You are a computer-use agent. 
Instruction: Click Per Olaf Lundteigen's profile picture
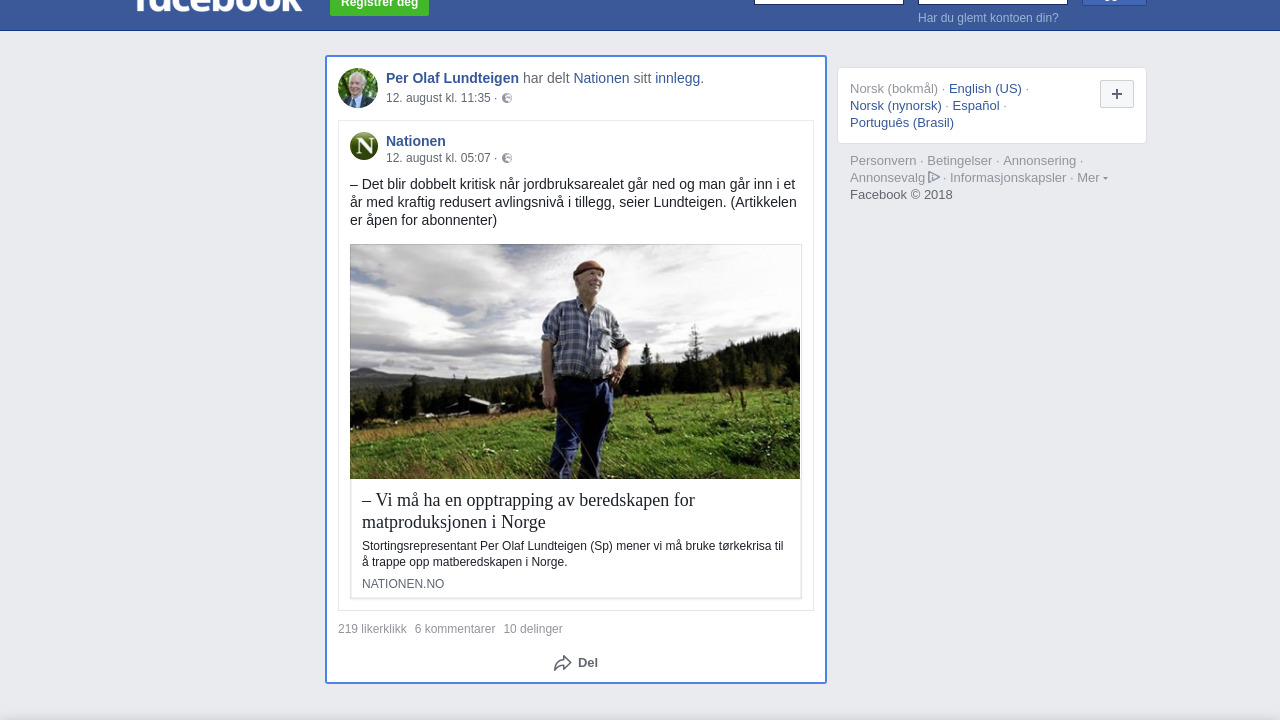(x=358, y=88)
